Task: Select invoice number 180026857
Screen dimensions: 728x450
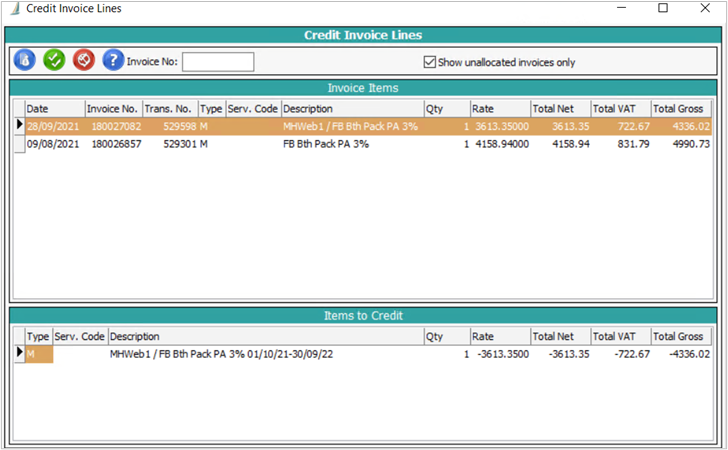Action: 116,144
